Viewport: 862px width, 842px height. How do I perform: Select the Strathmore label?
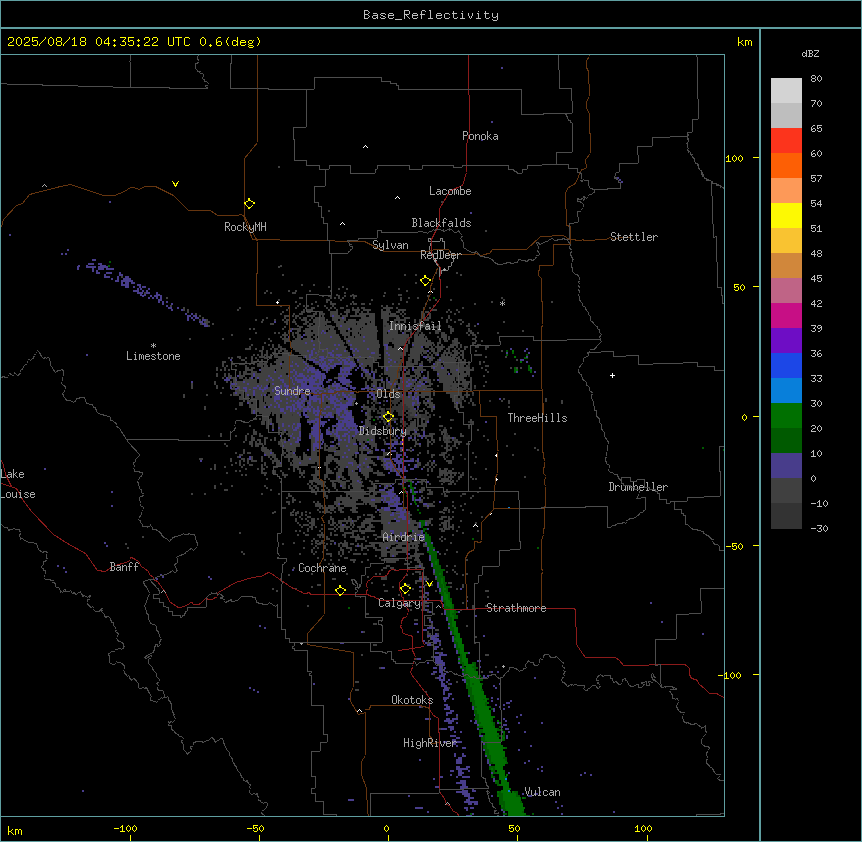(x=516, y=608)
